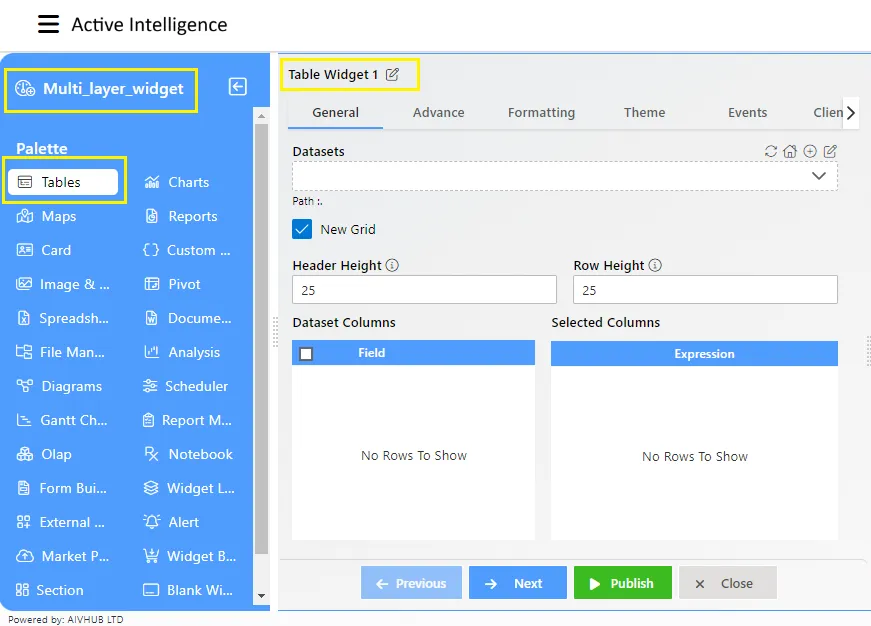Open the hamburger navigation menu
871x626 pixels.
(48, 24)
